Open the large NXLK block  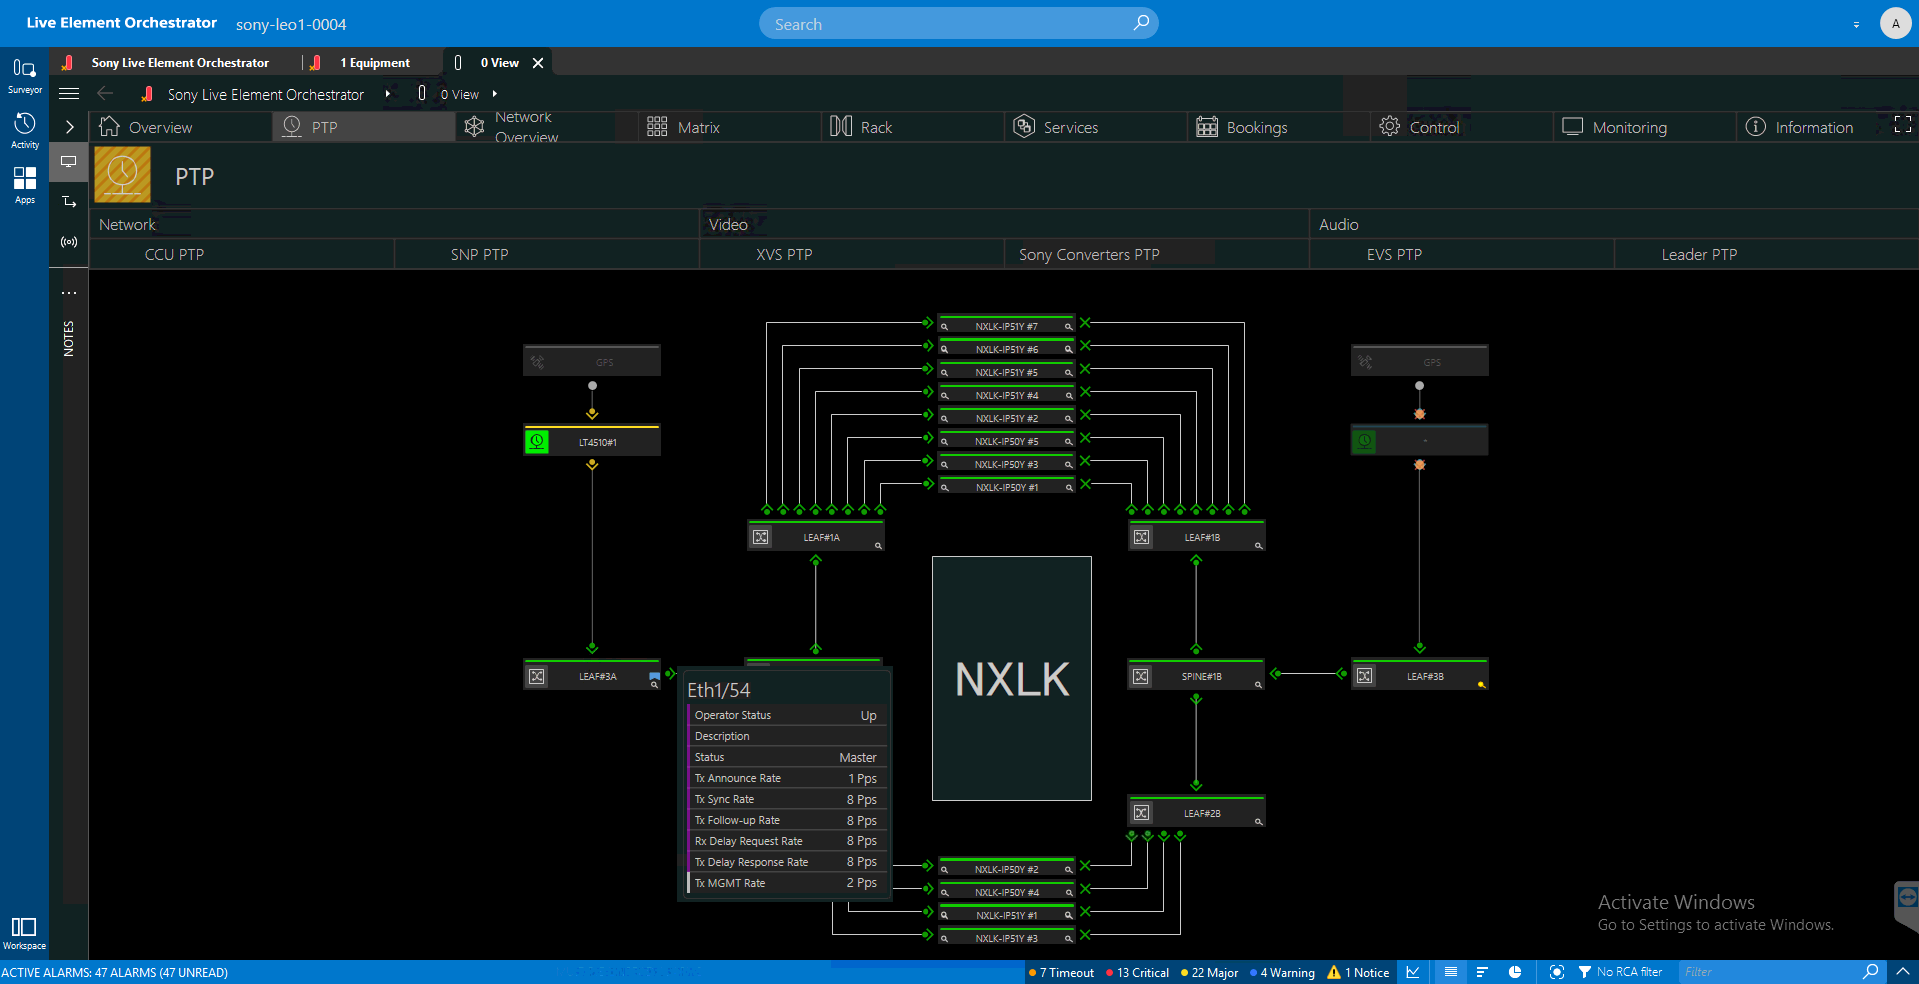pyautogui.click(x=1012, y=679)
